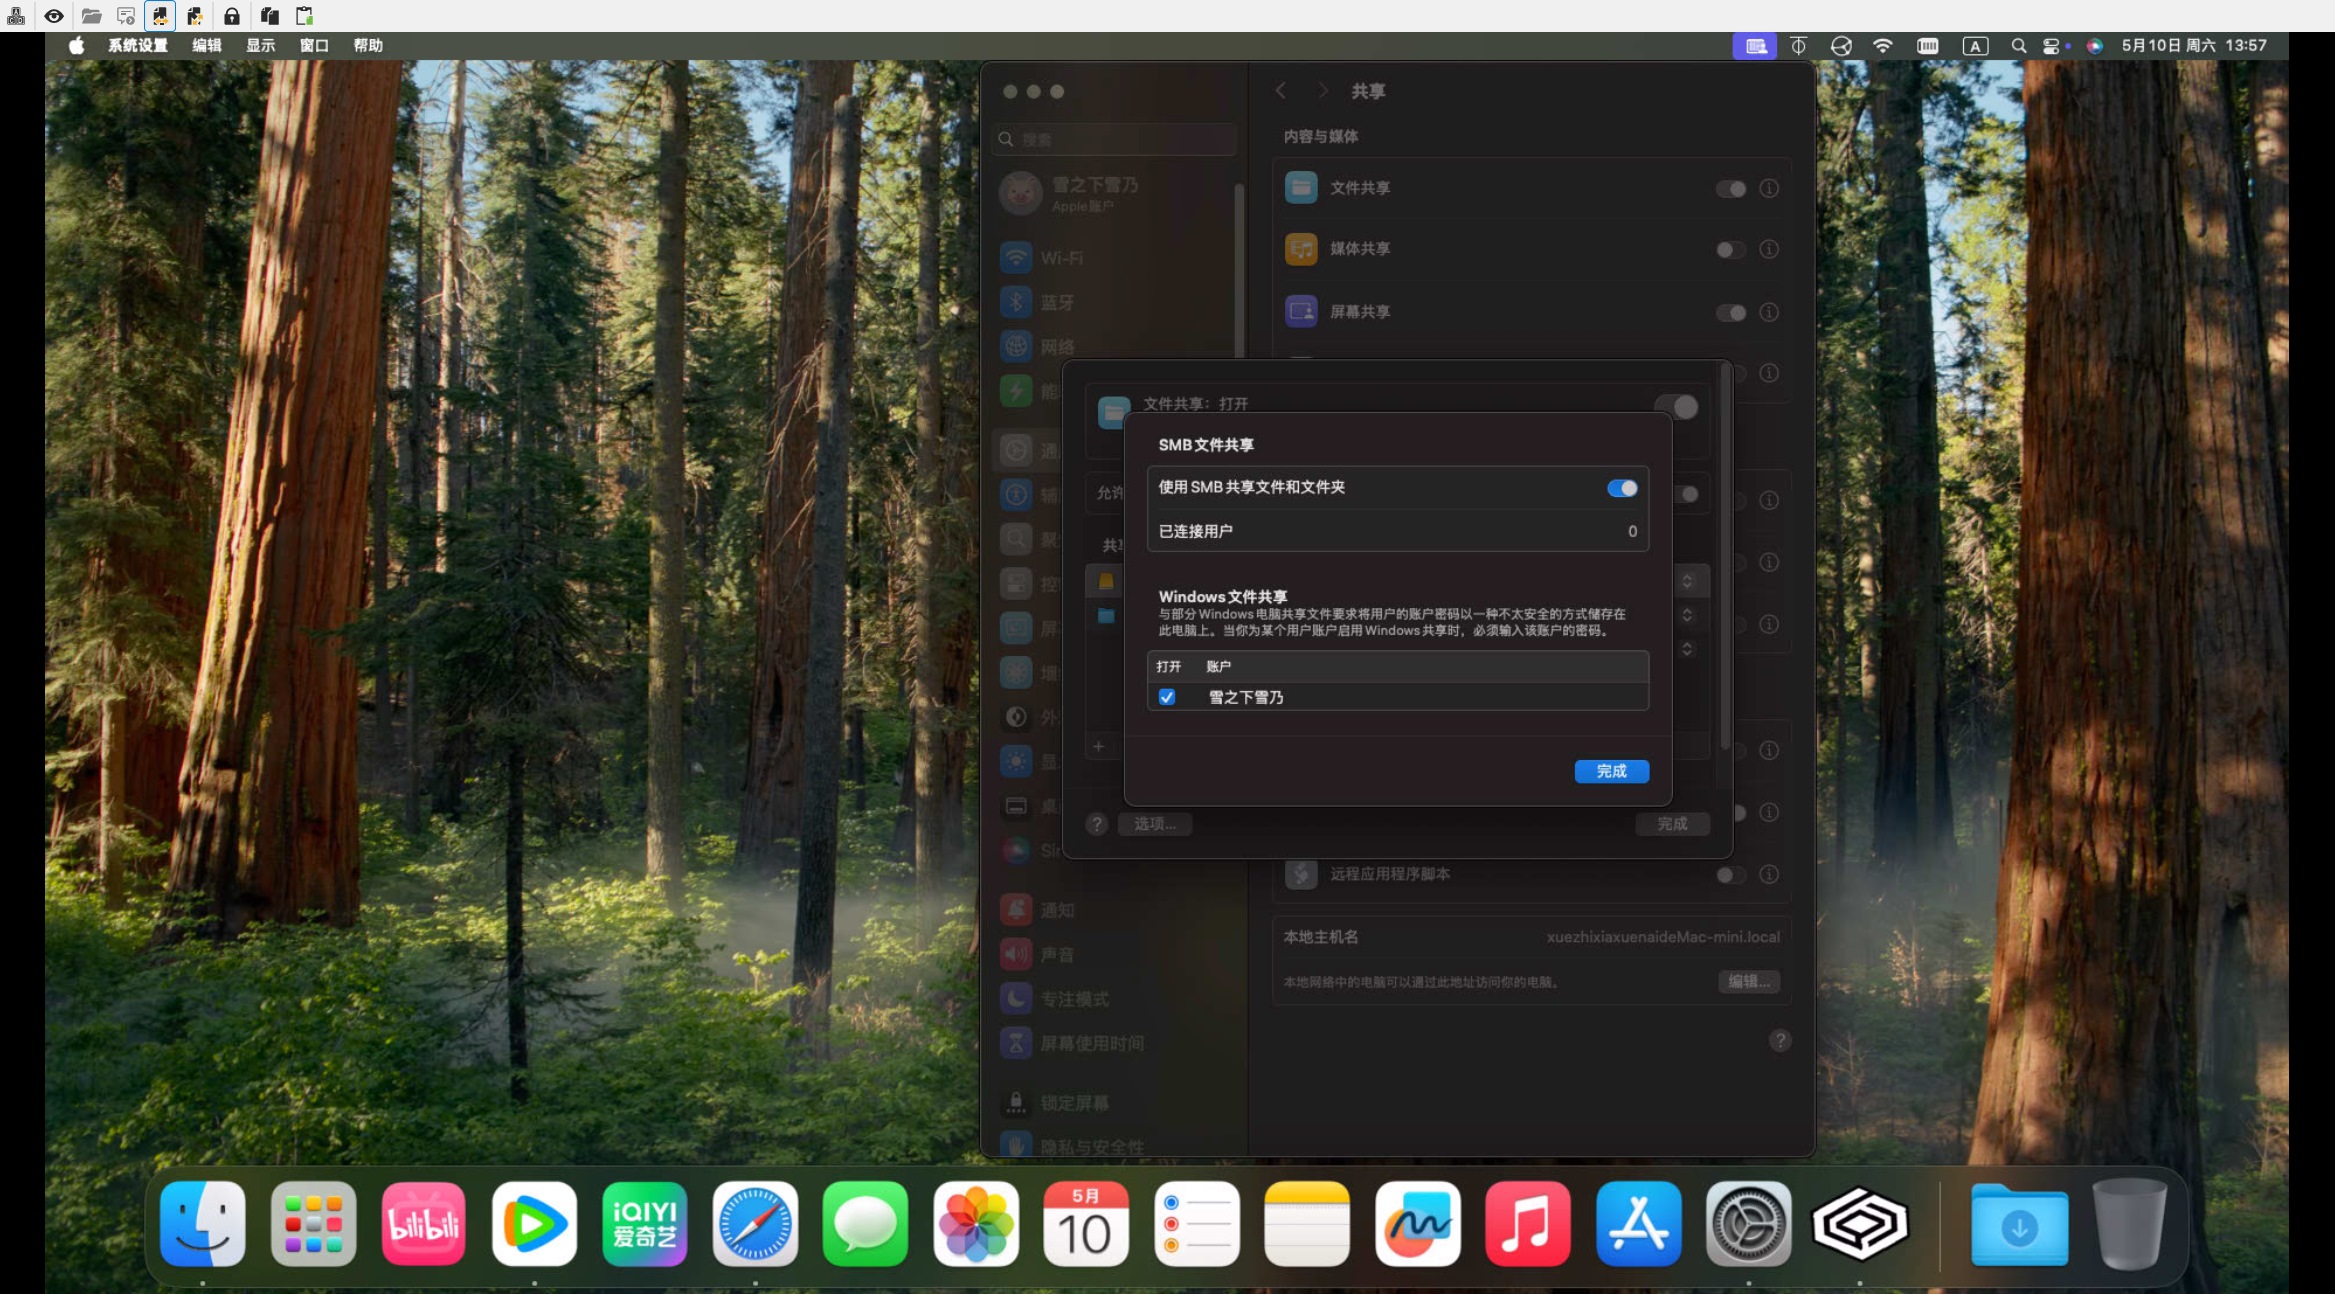This screenshot has width=2335, height=1294.
Task: Select 专注模式 in the settings sidebar
Action: [x=1115, y=999]
